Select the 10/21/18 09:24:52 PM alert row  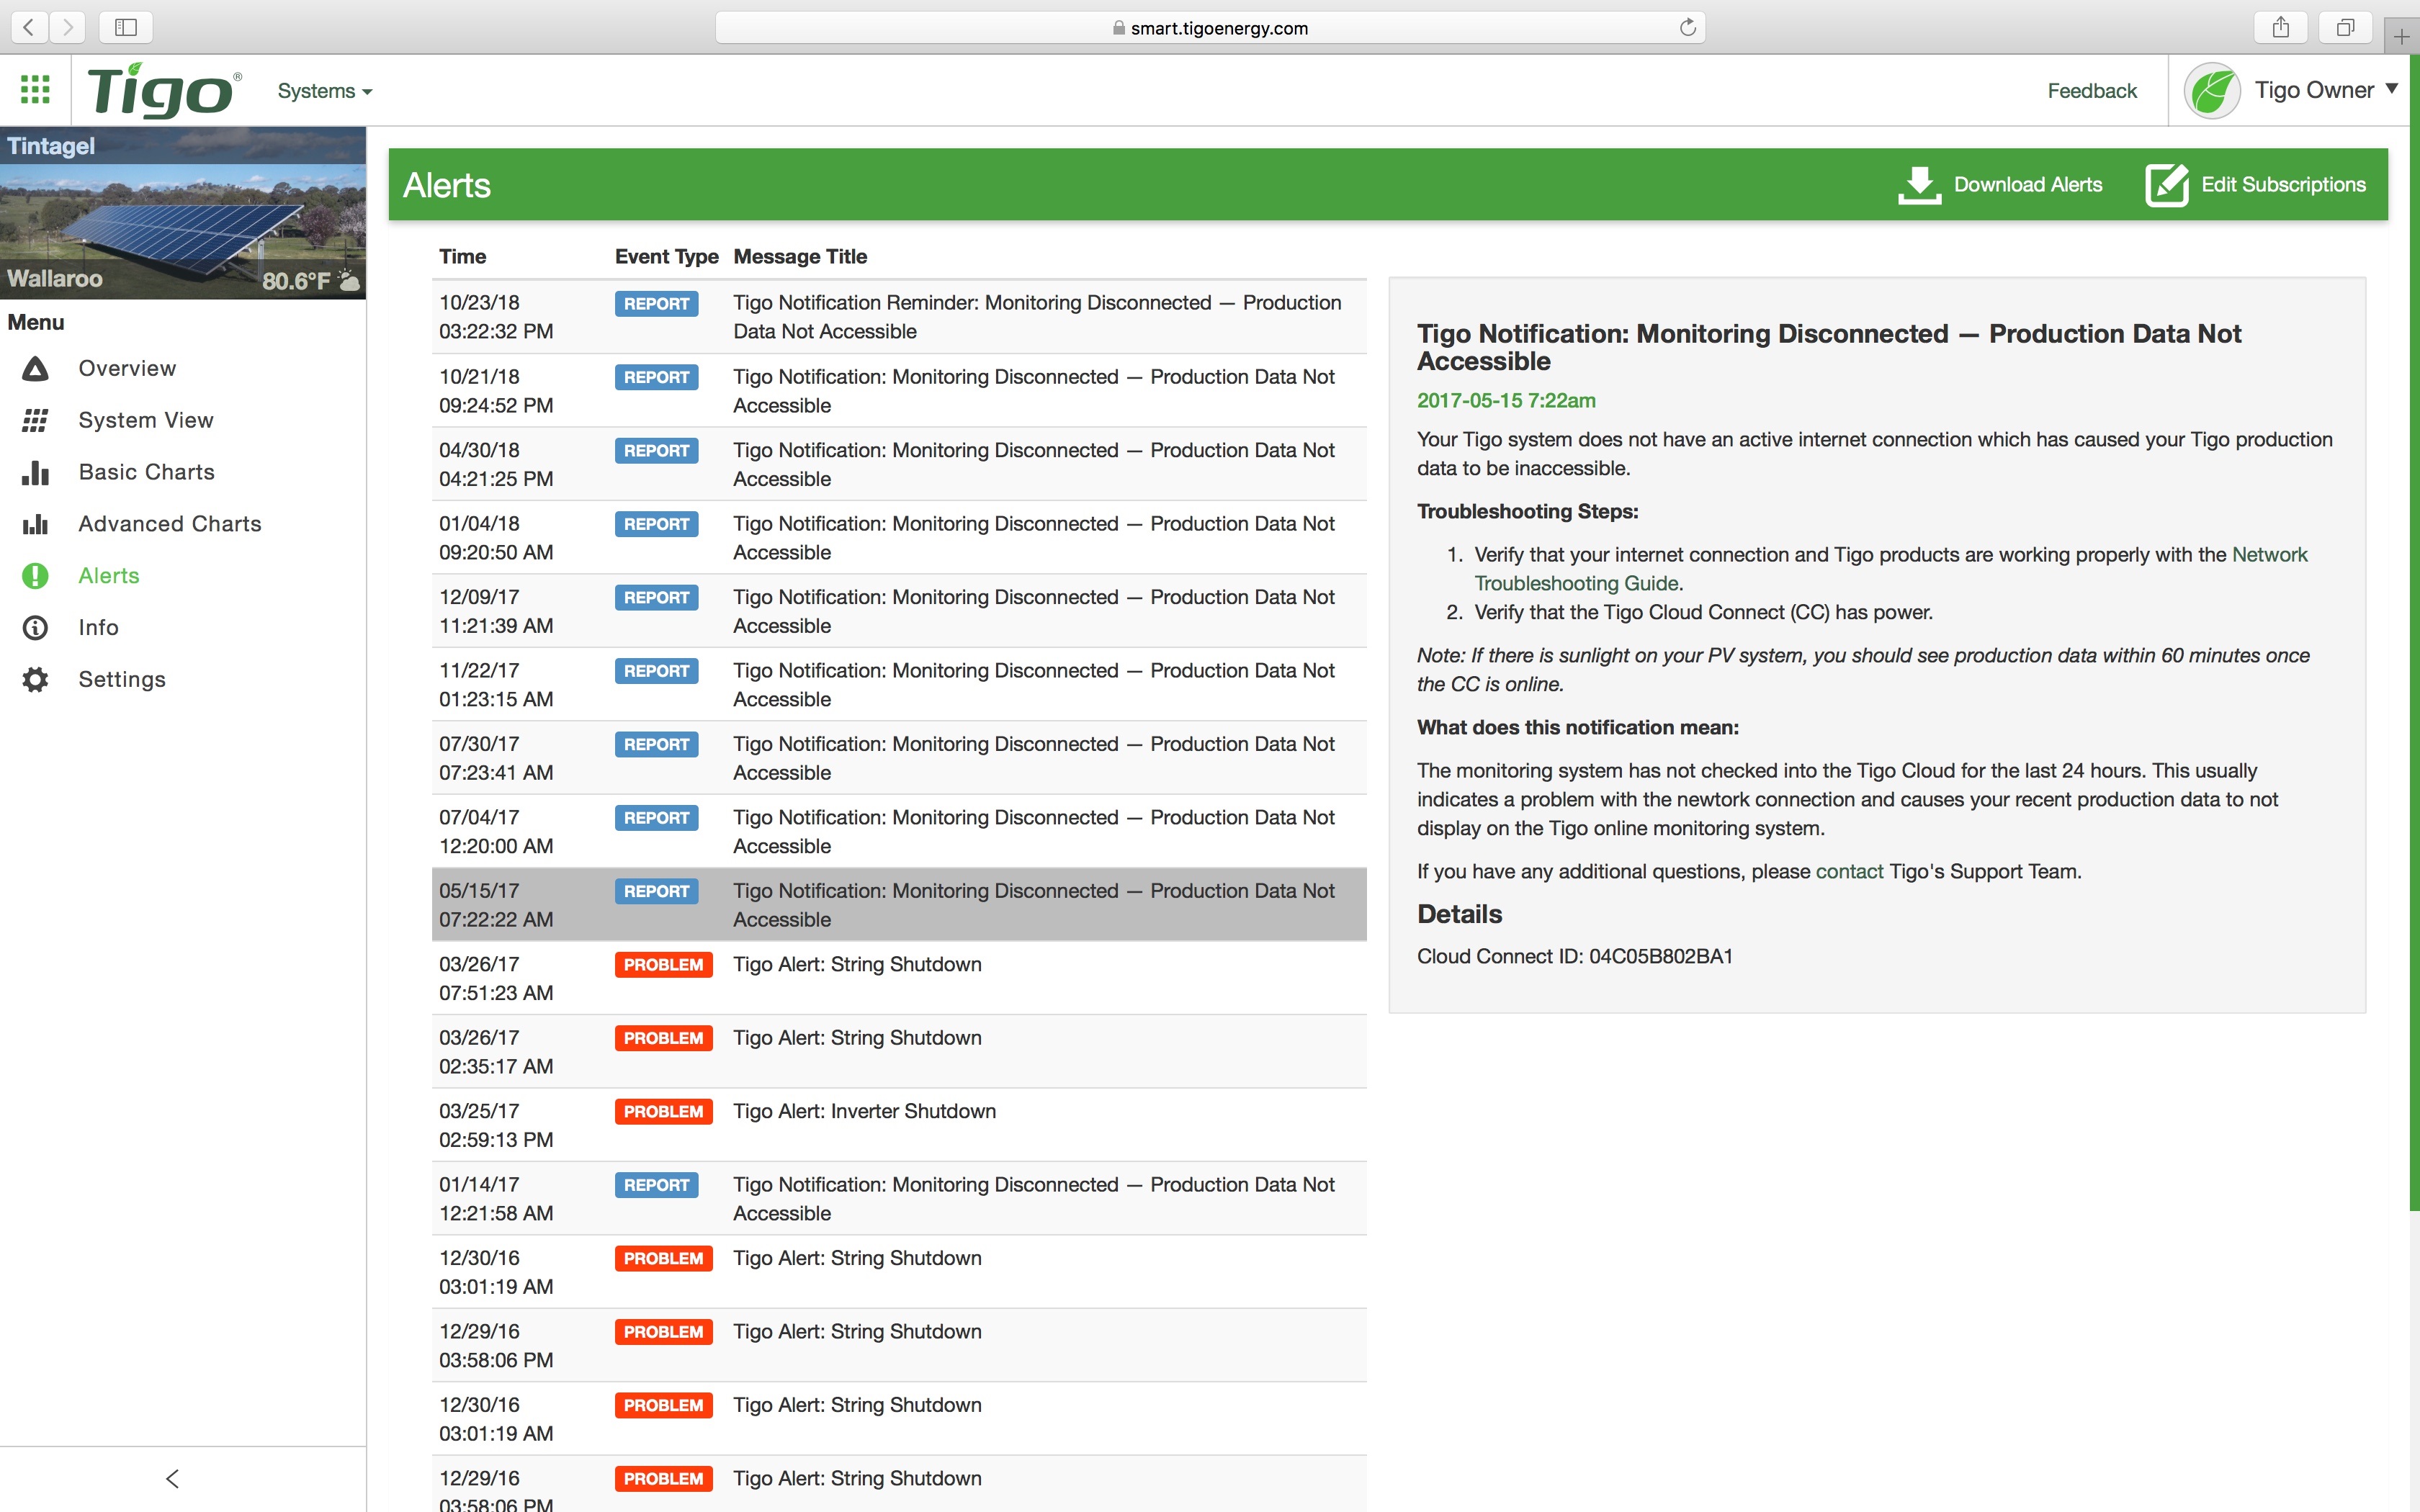click(x=899, y=391)
